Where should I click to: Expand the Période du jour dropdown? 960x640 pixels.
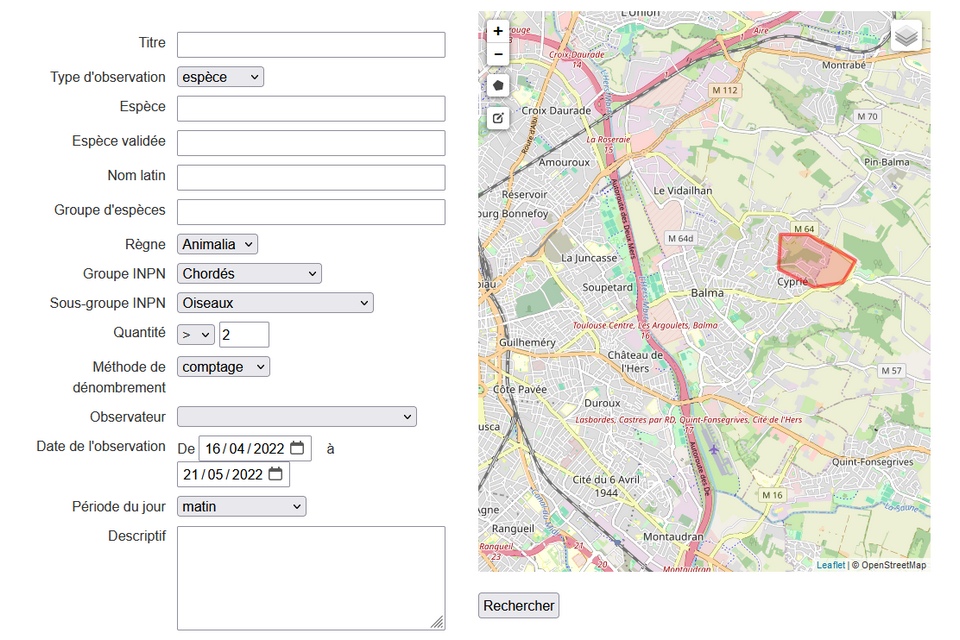click(x=241, y=506)
